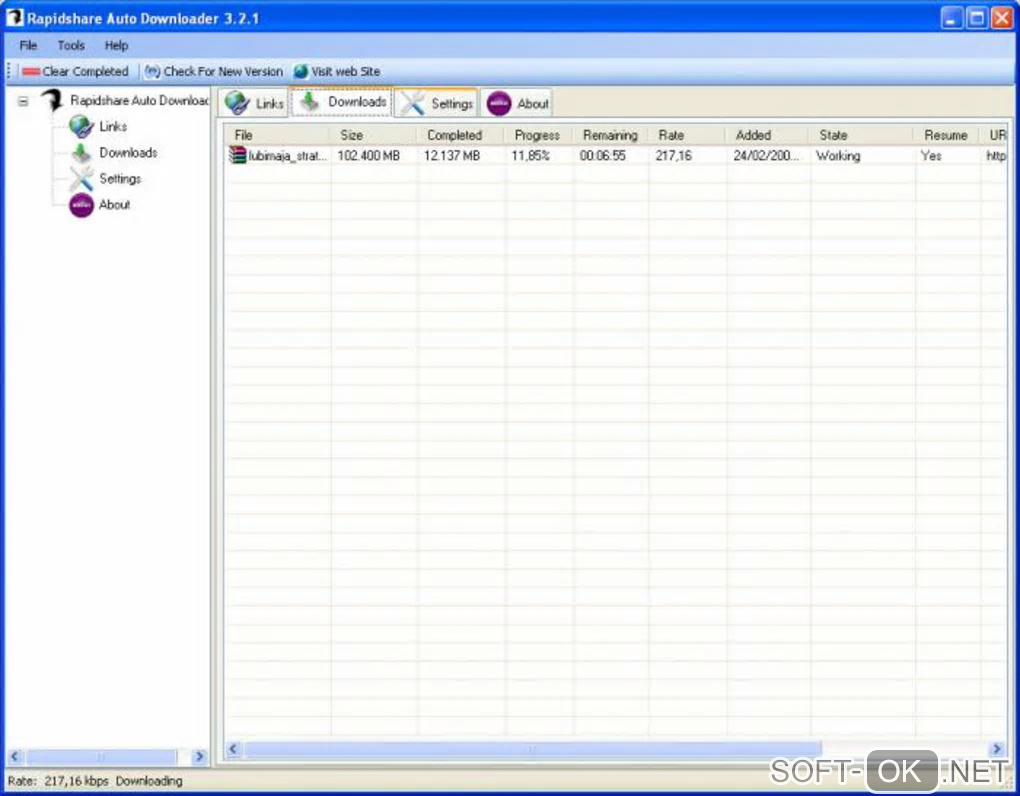
Task: Click sidebar tree scroll left arrow
Action: tap(16, 757)
